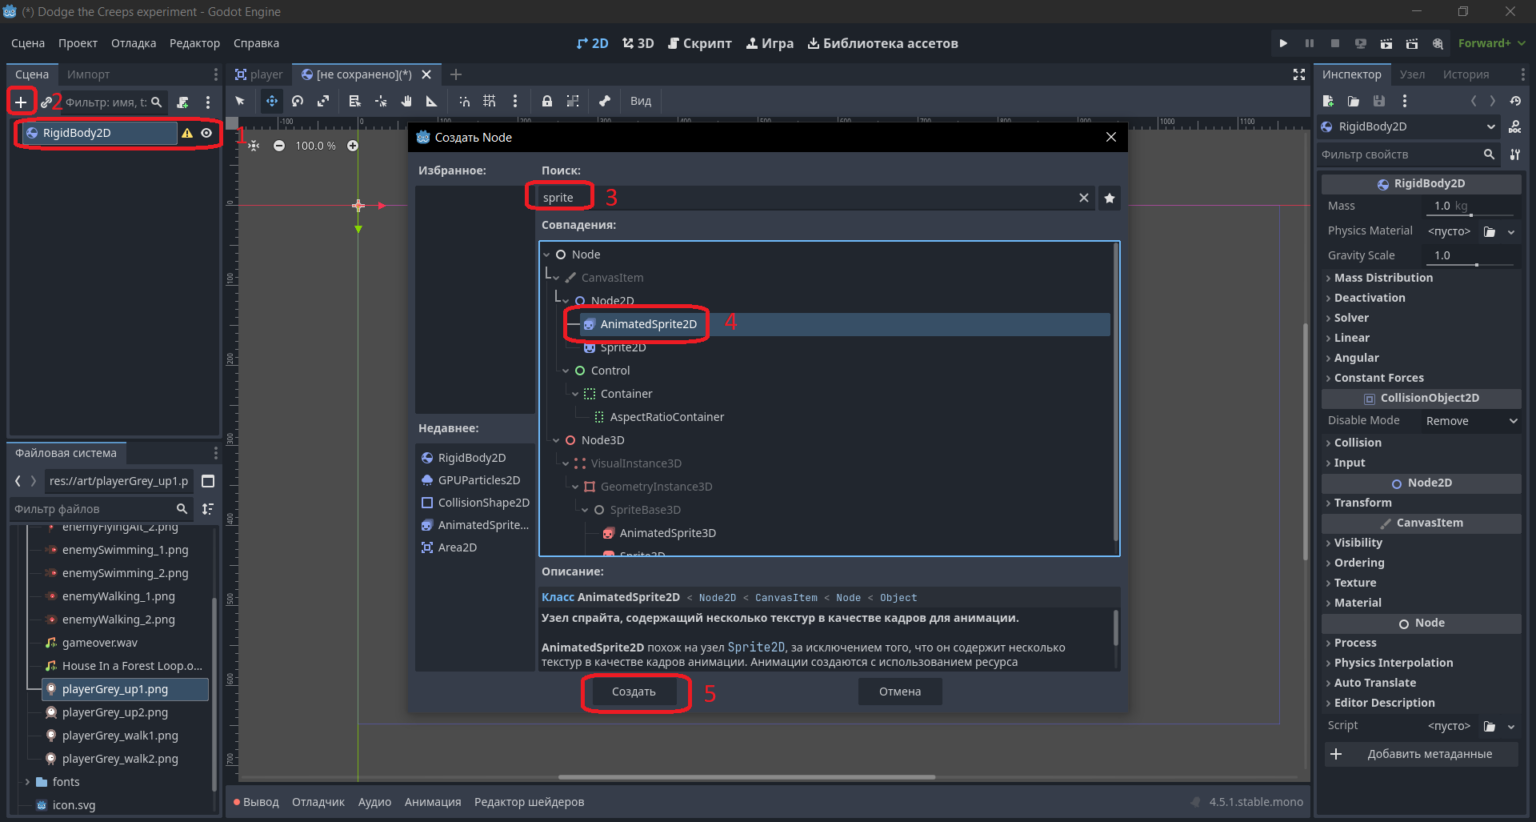1536x822 pixels.
Task: Click the Отмена button
Action: pos(900,692)
